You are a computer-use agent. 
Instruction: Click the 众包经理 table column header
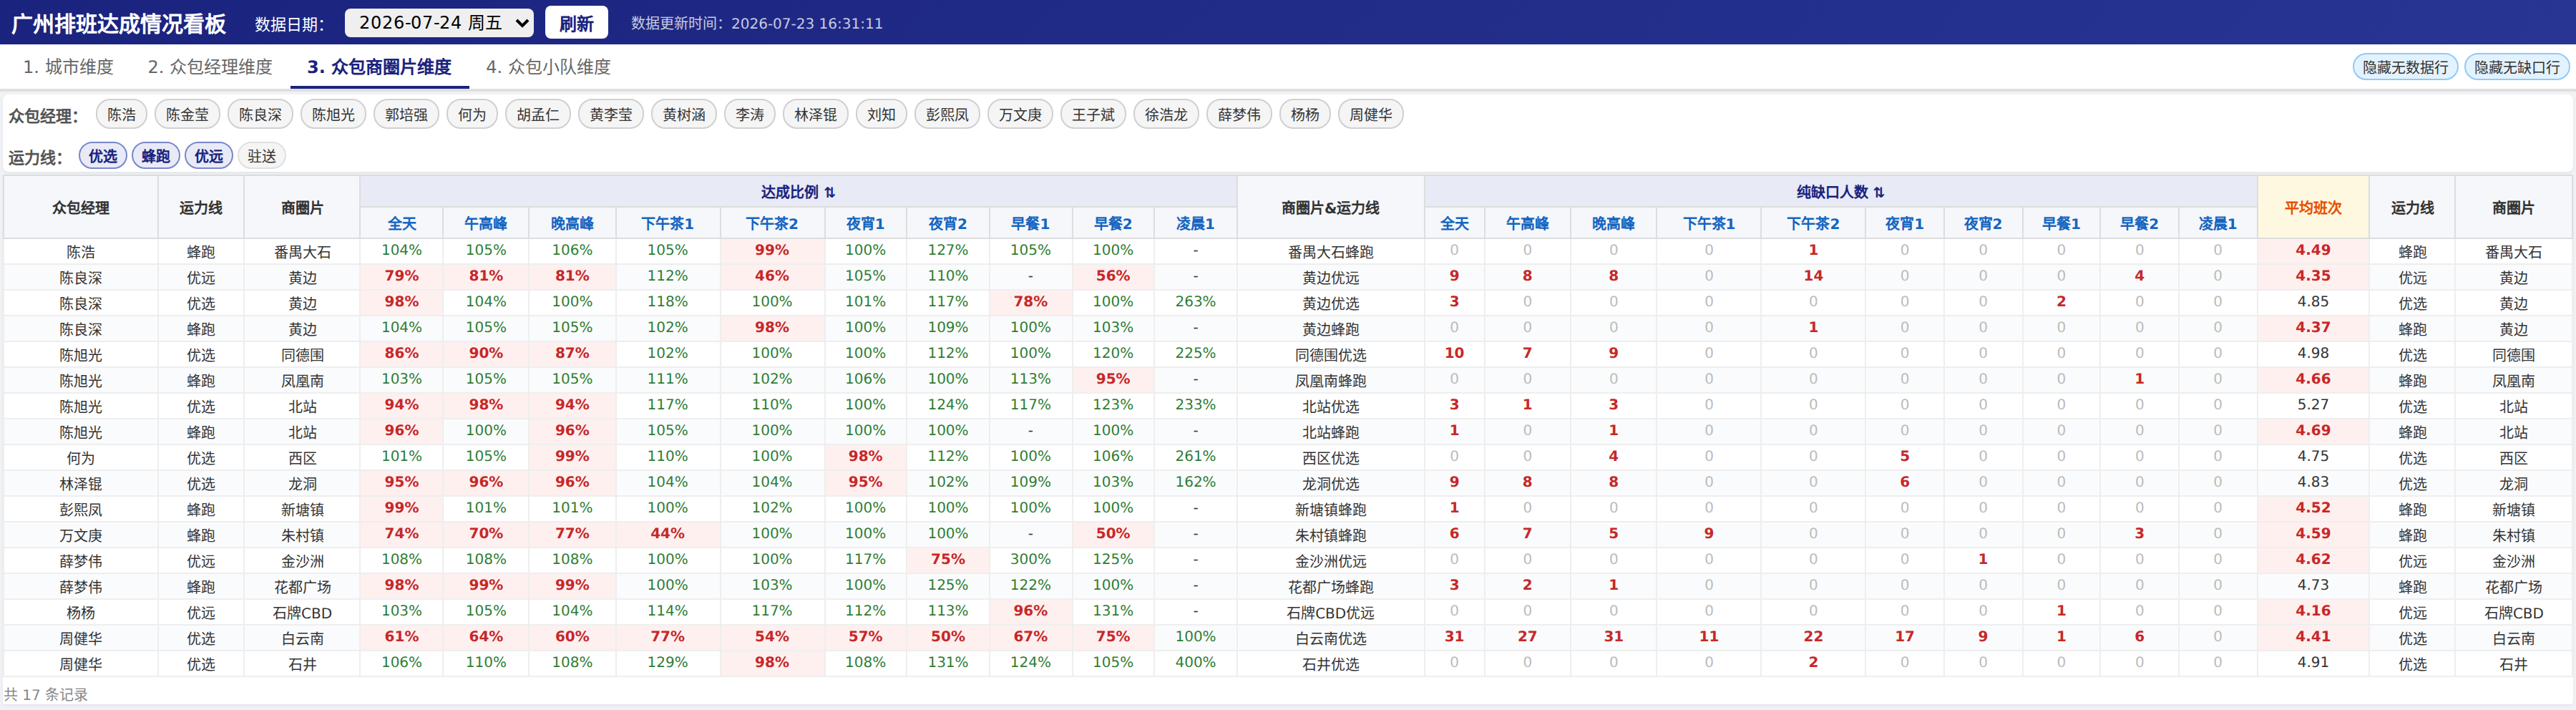81,208
